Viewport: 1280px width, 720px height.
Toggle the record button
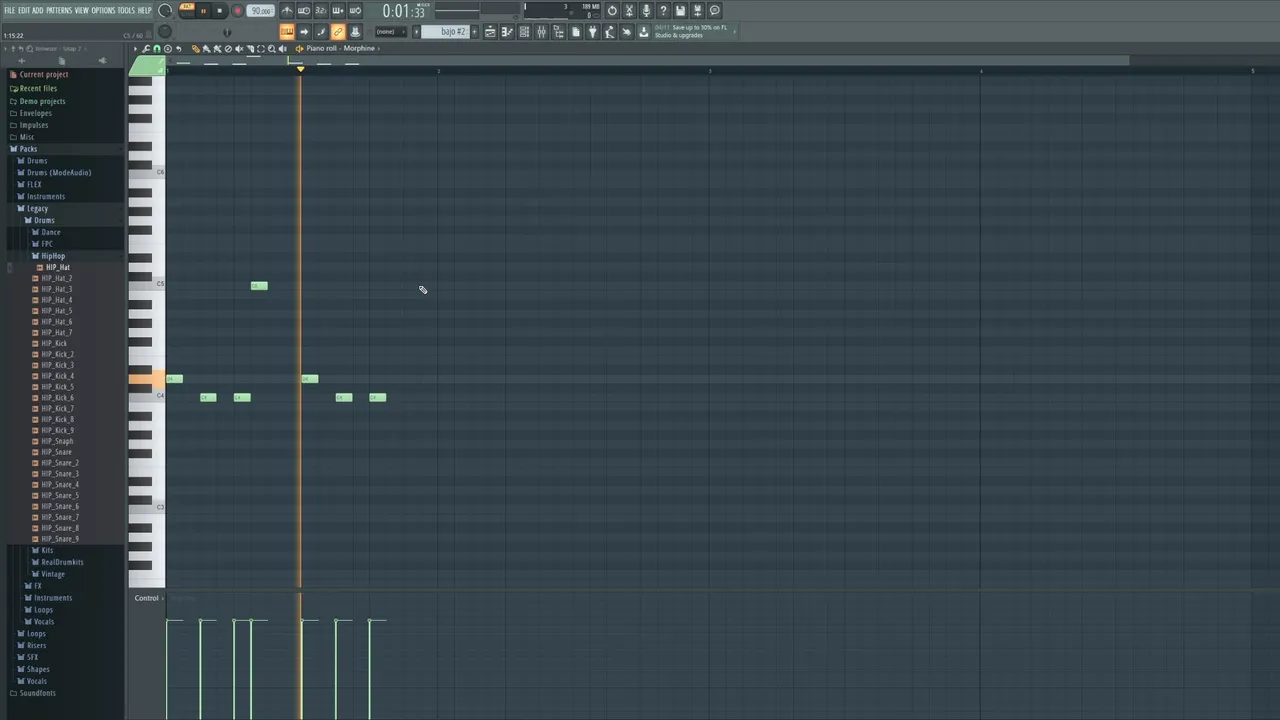tap(237, 11)
